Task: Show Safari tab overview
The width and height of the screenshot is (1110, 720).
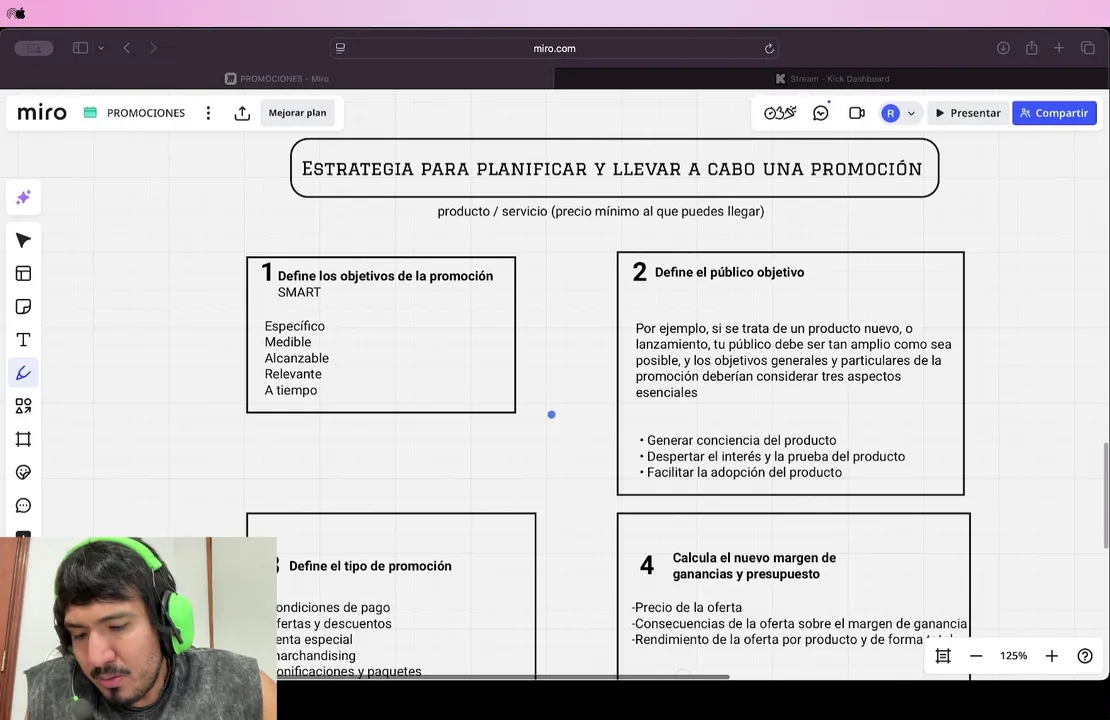Action: (x=1088, y=48)
